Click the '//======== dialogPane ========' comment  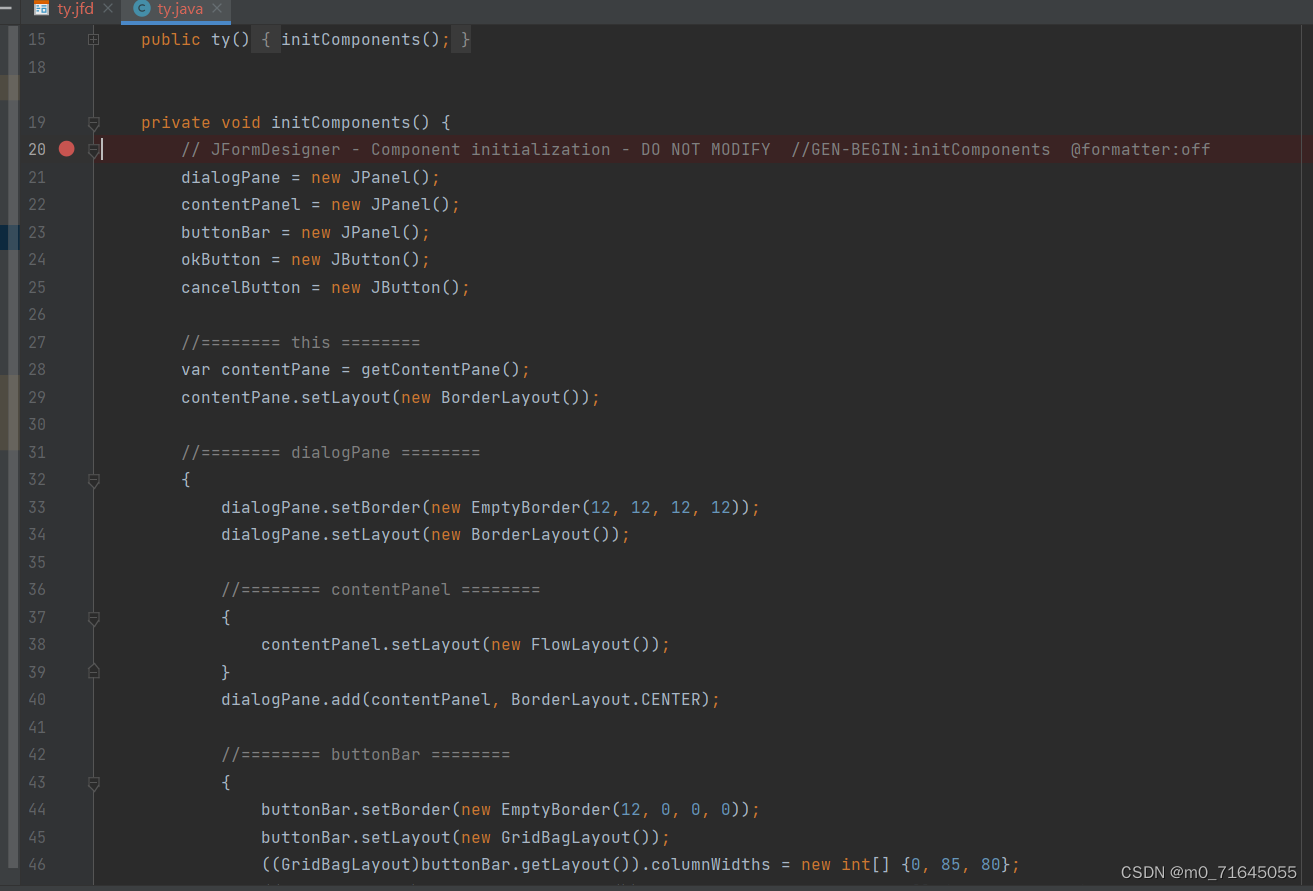pos(331,452)
